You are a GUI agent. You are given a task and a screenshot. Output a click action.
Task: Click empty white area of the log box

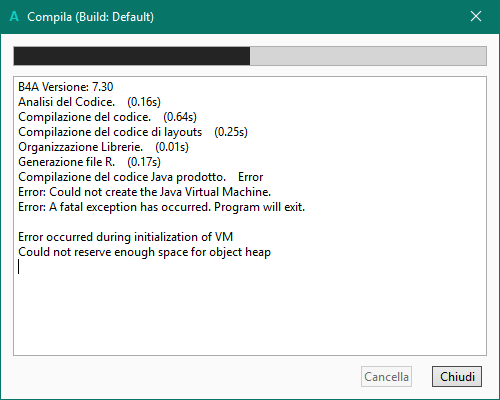point(250,313)
